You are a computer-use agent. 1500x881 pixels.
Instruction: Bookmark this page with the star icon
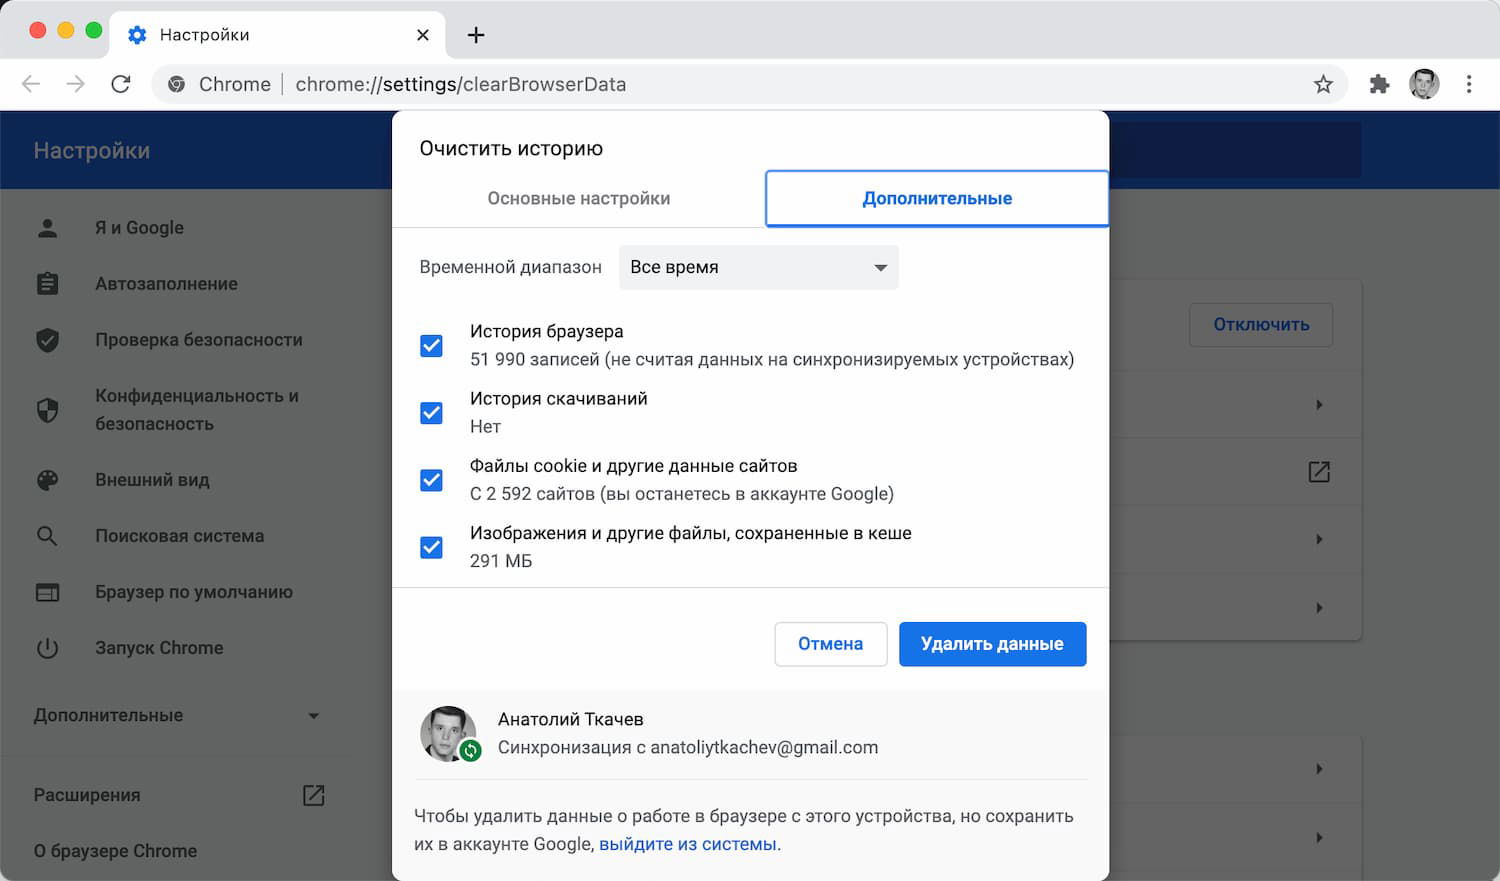point(1323,84)
